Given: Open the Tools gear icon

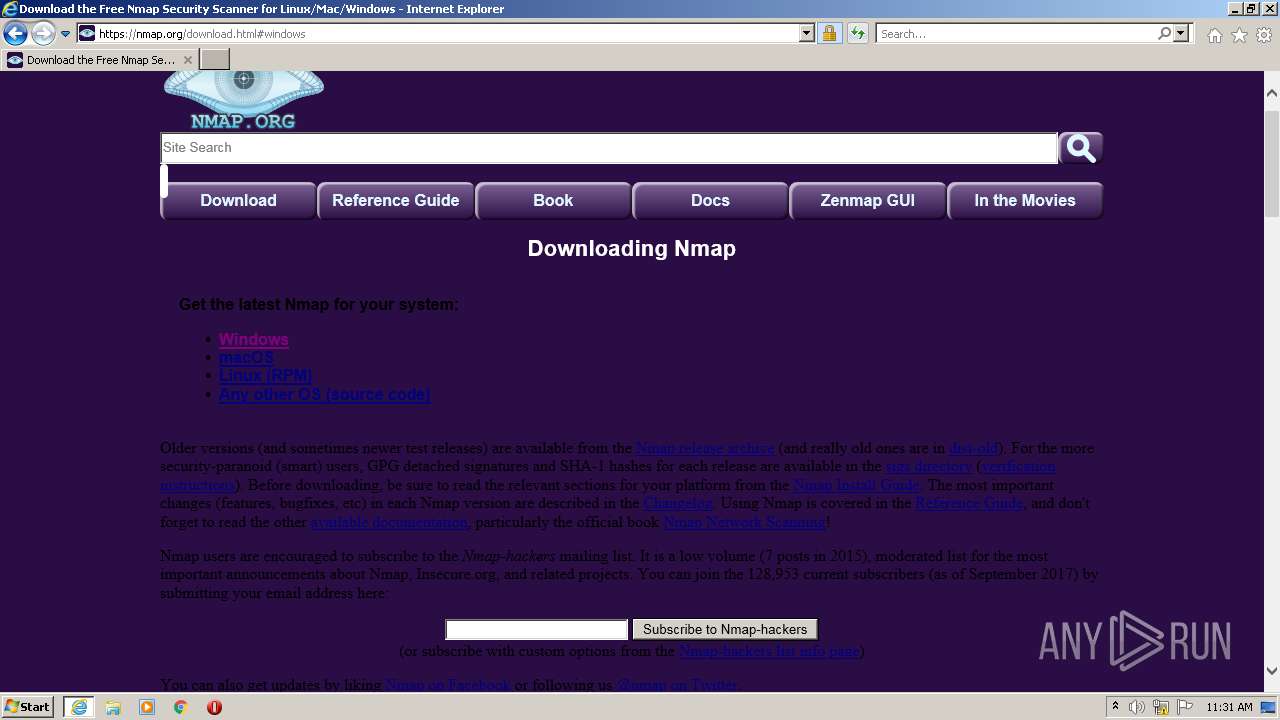Looking at the screenshot, I should pos(1264,35).
